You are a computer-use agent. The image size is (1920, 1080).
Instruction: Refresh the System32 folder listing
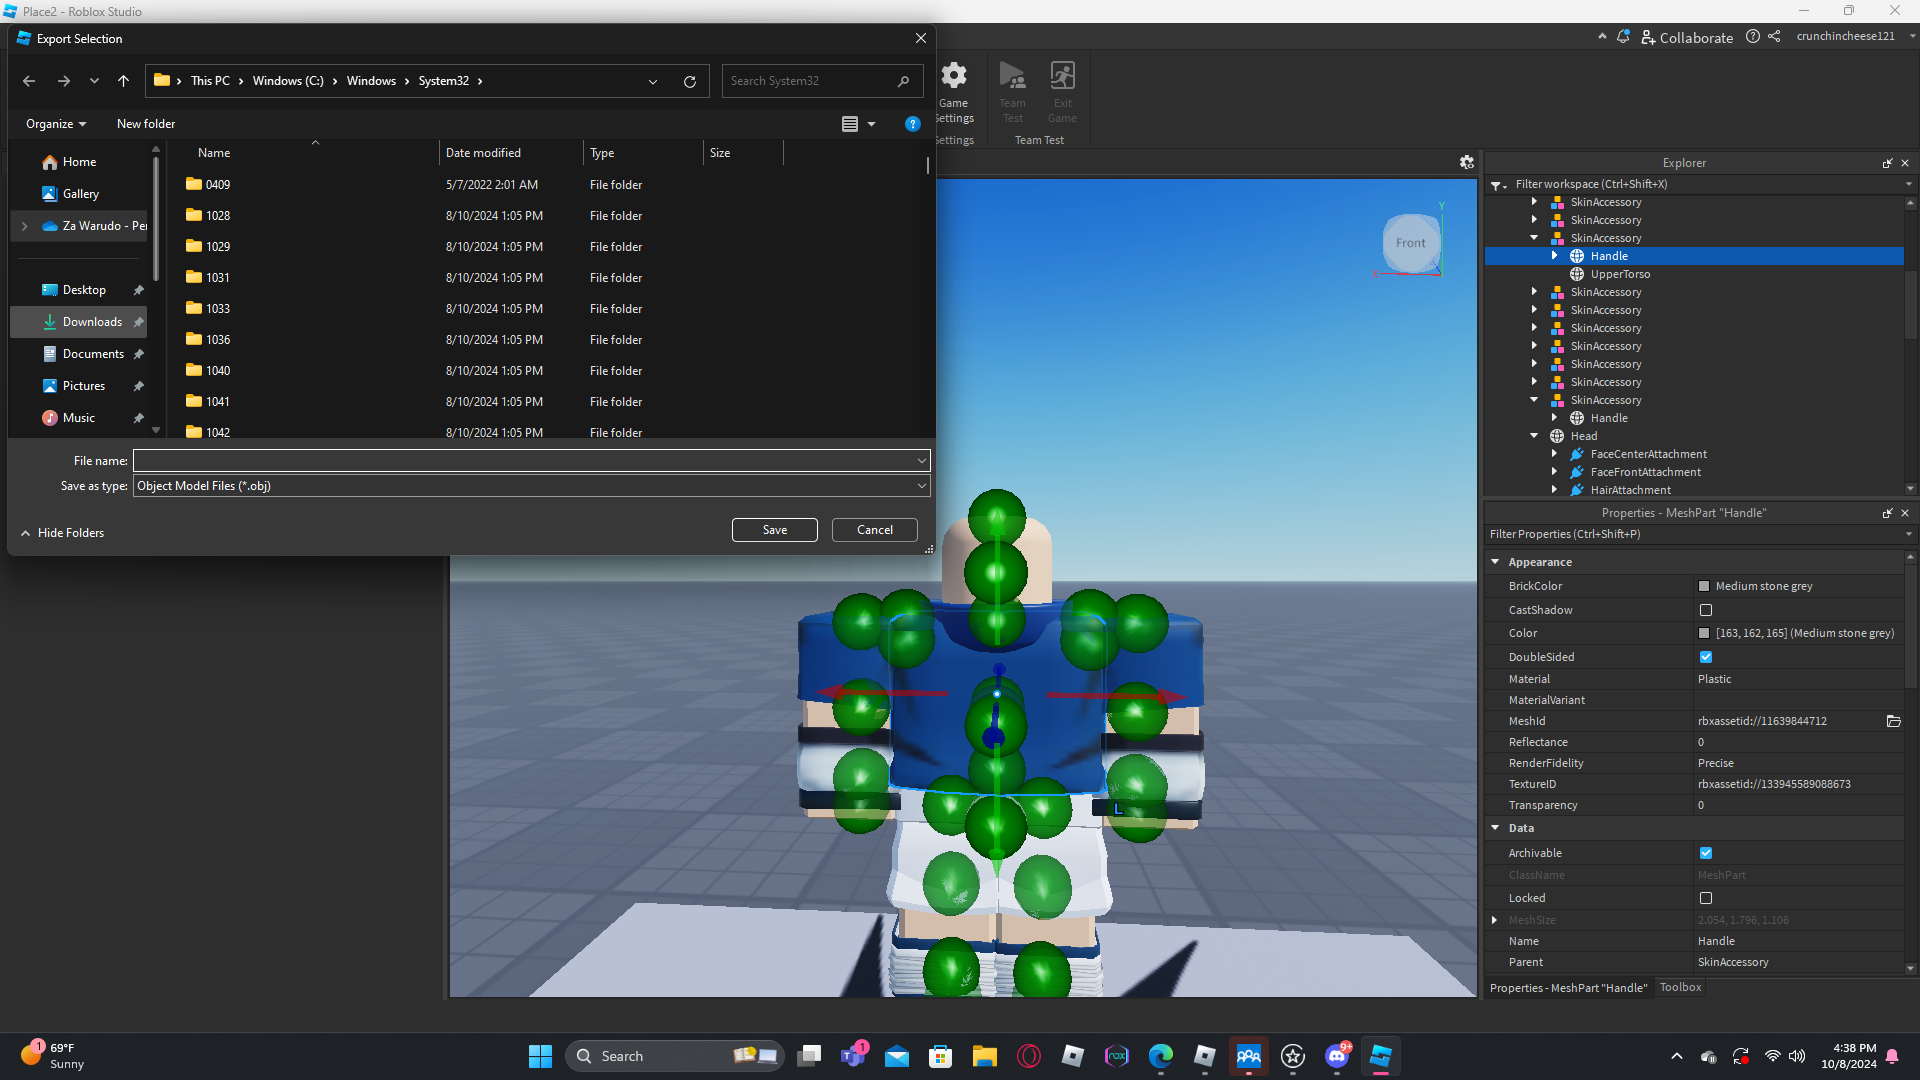point(689,81)
